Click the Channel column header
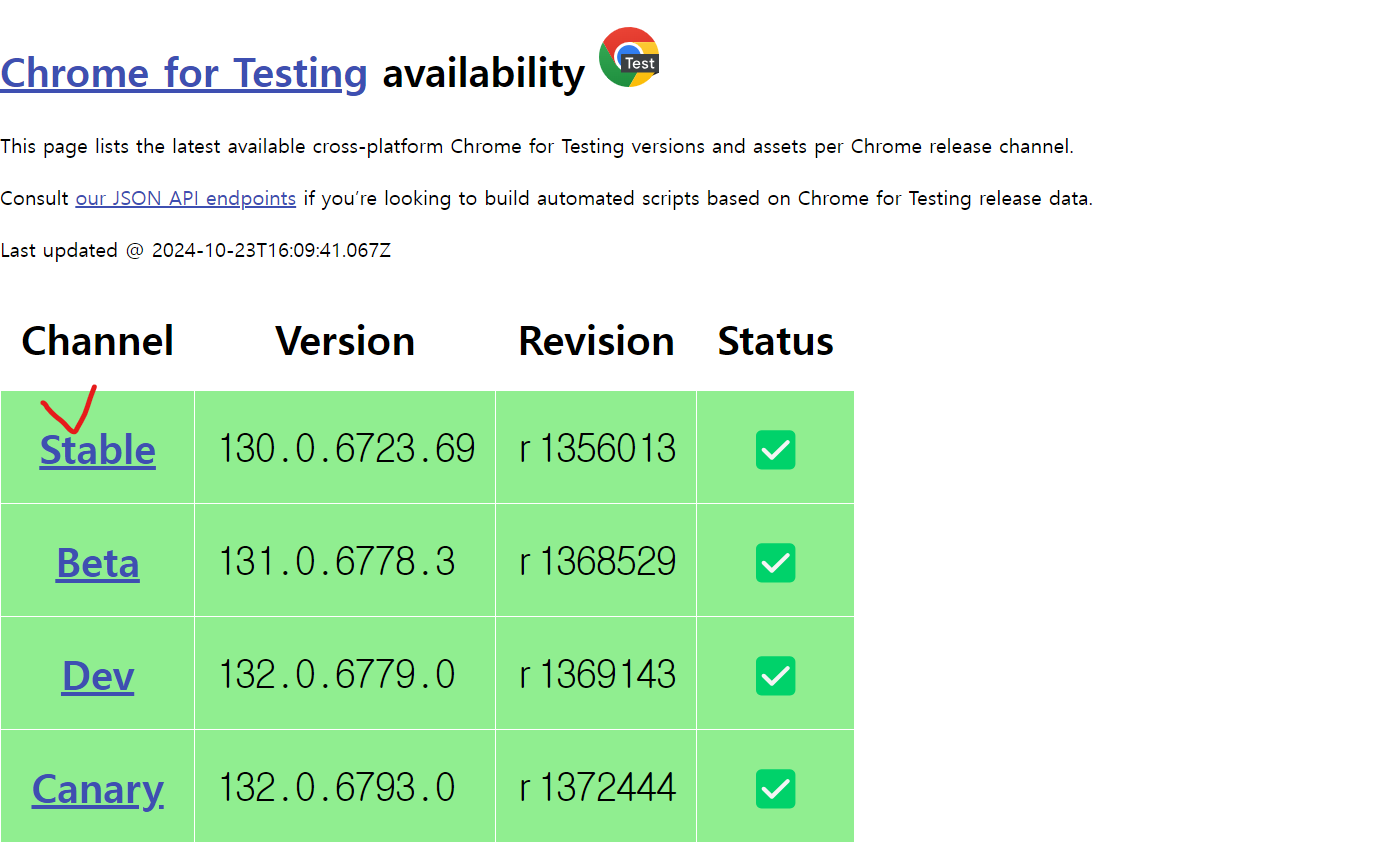 click(98, 341)
